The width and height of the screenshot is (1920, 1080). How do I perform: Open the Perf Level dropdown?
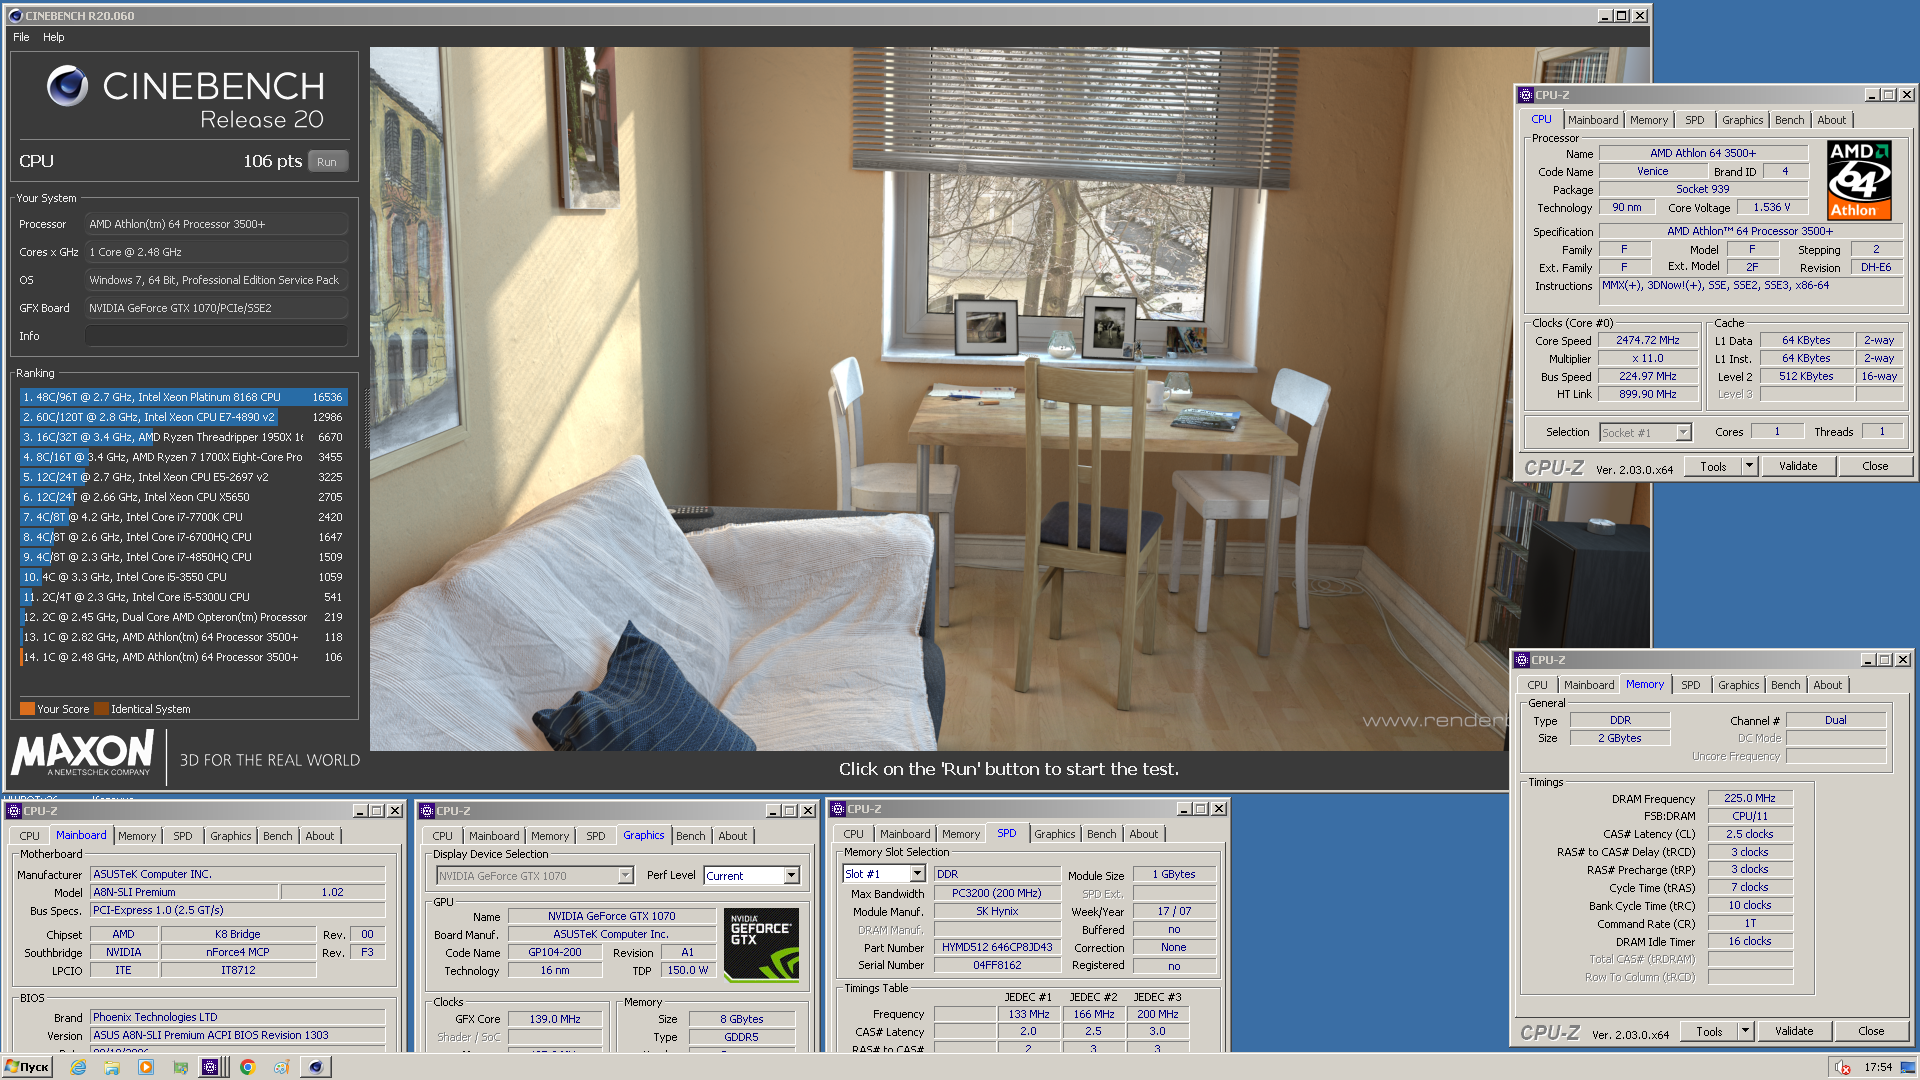[x=791, y=876]
